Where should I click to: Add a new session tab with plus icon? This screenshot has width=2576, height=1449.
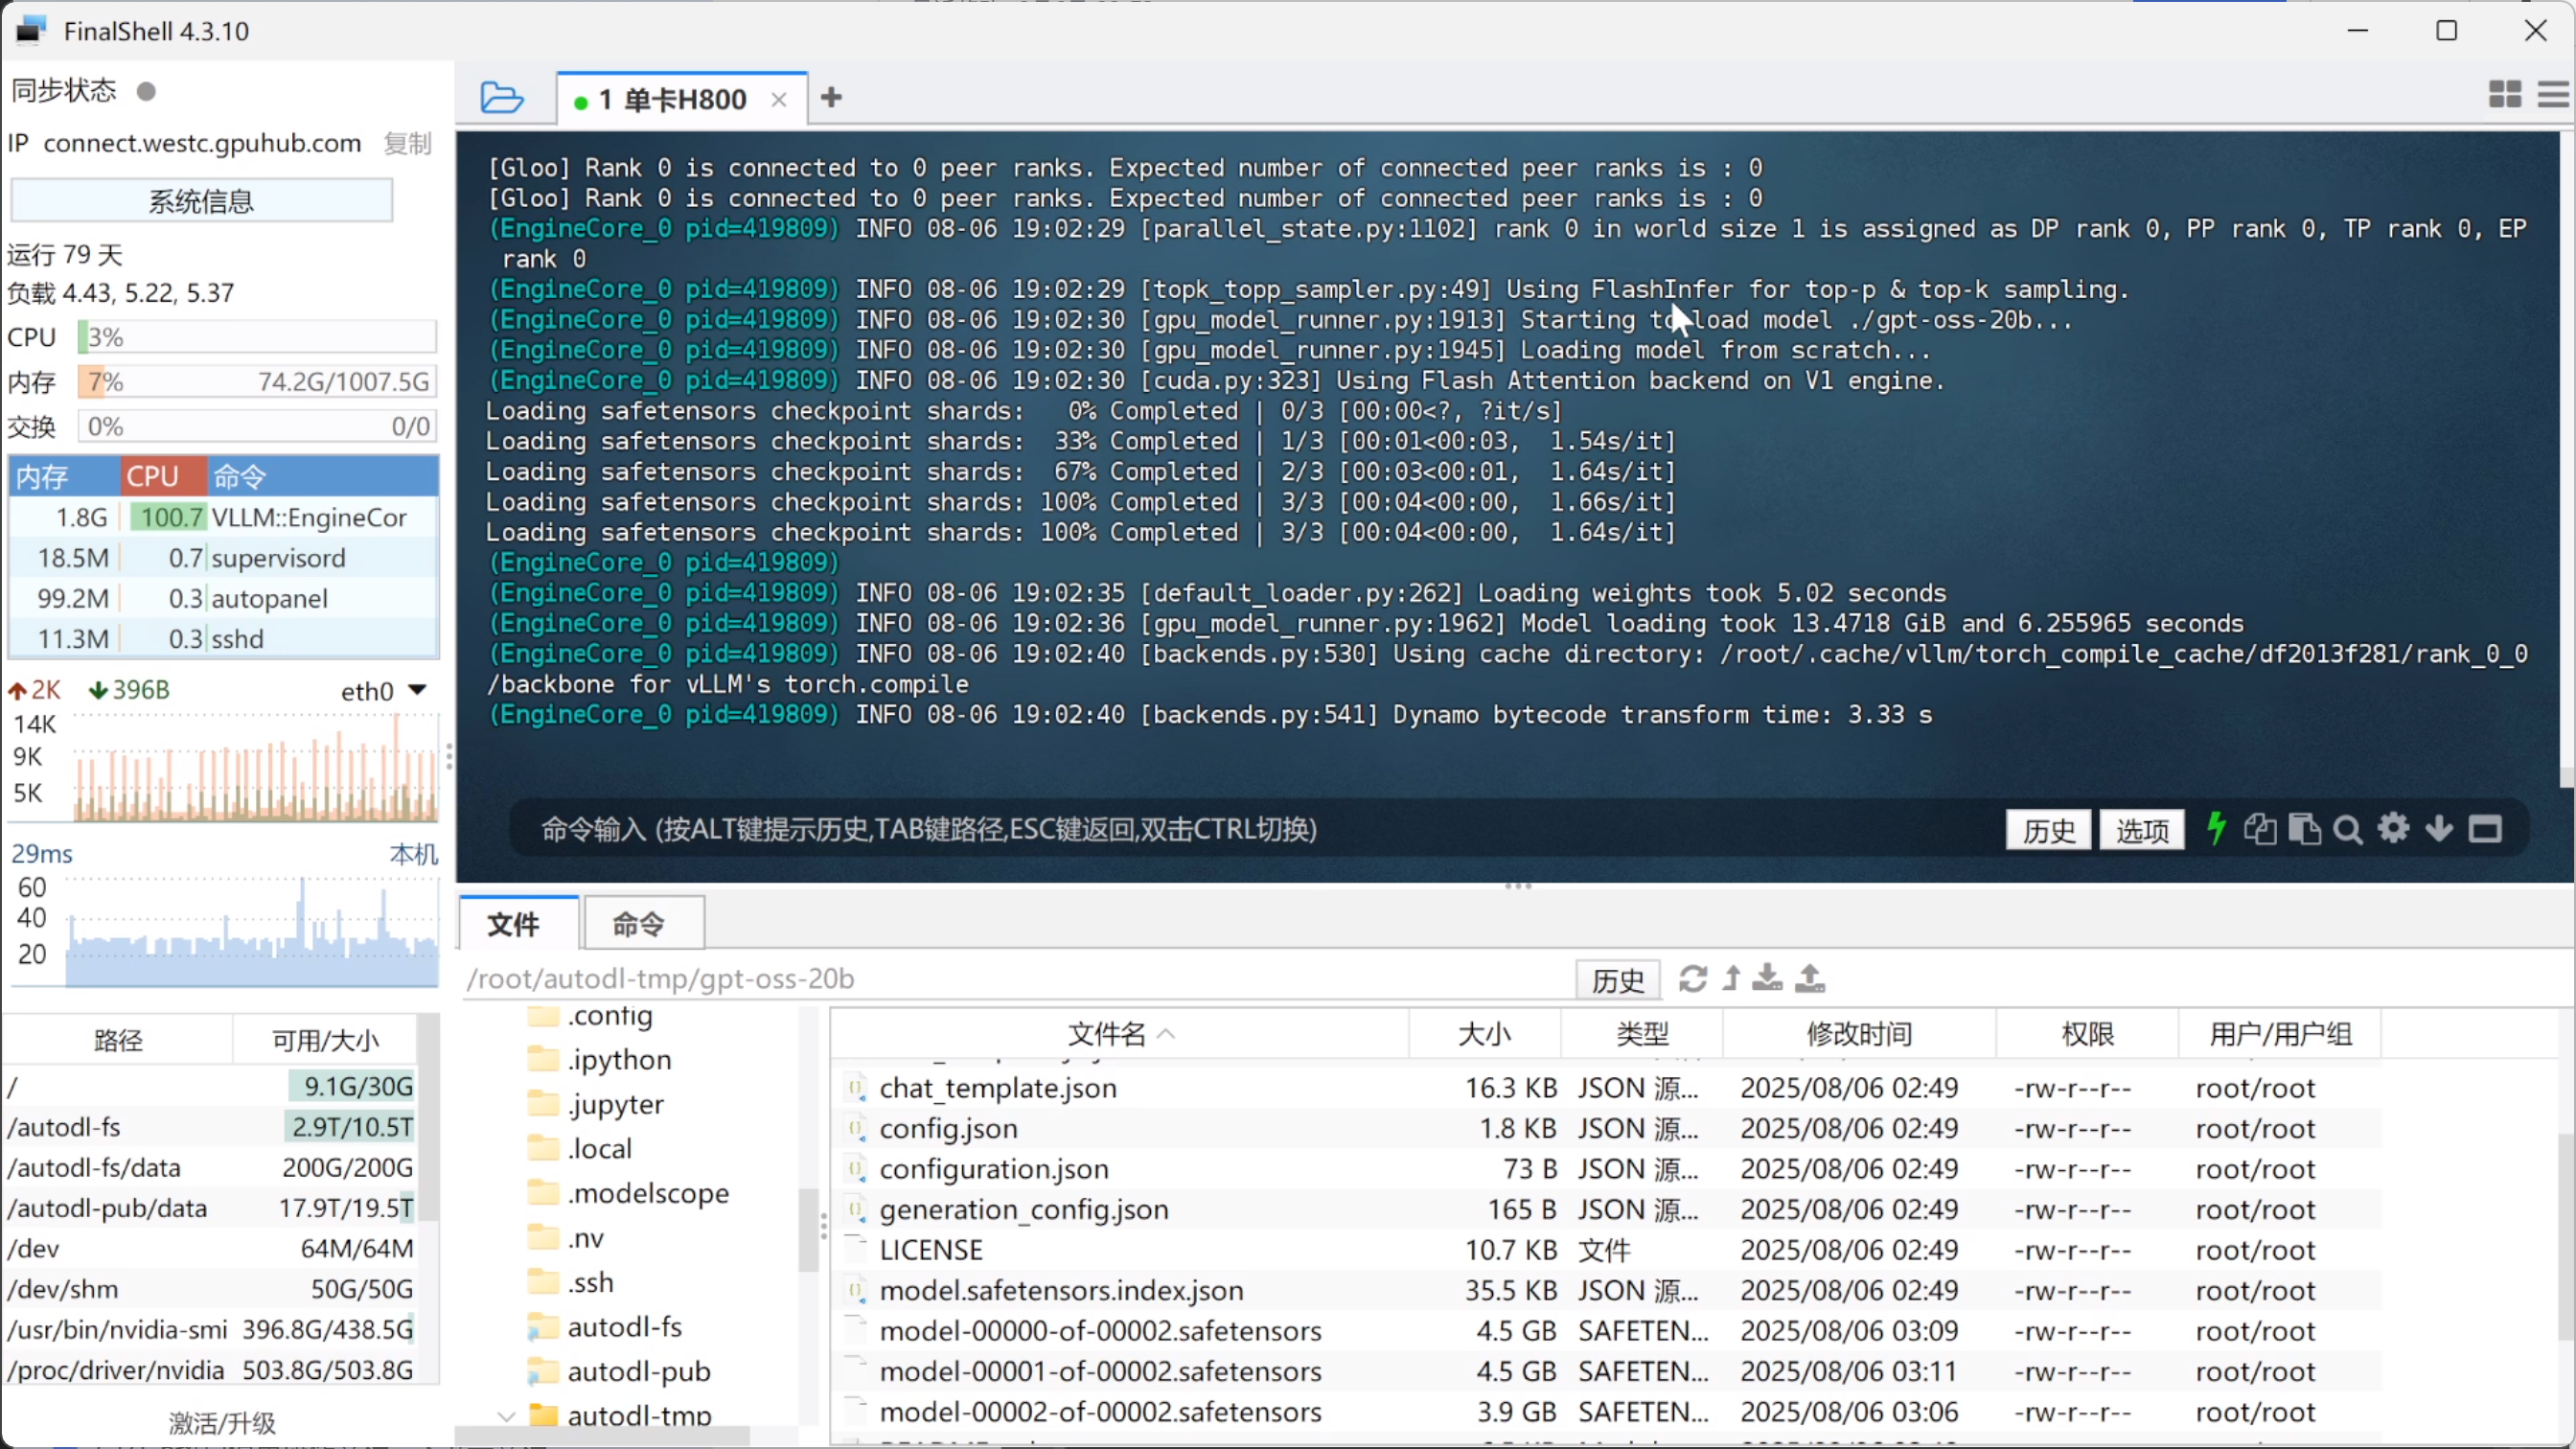pos(831,97)
